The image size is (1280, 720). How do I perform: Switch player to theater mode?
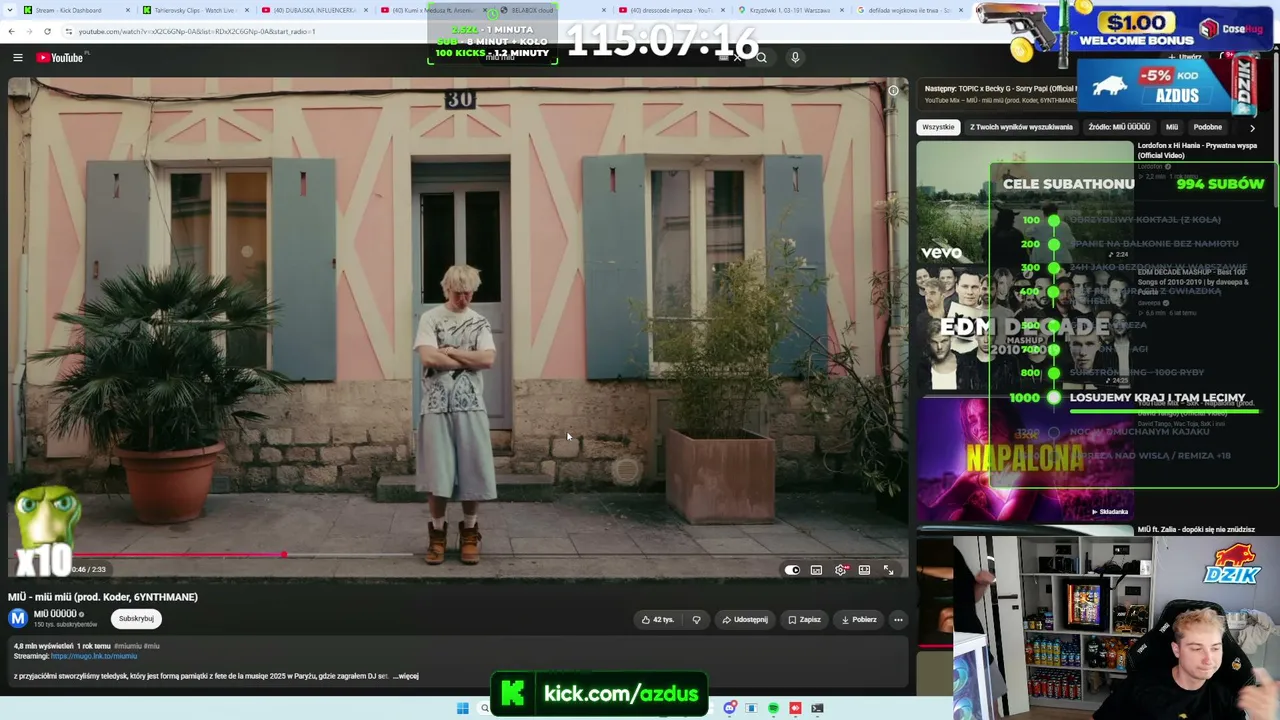(864, 570)
